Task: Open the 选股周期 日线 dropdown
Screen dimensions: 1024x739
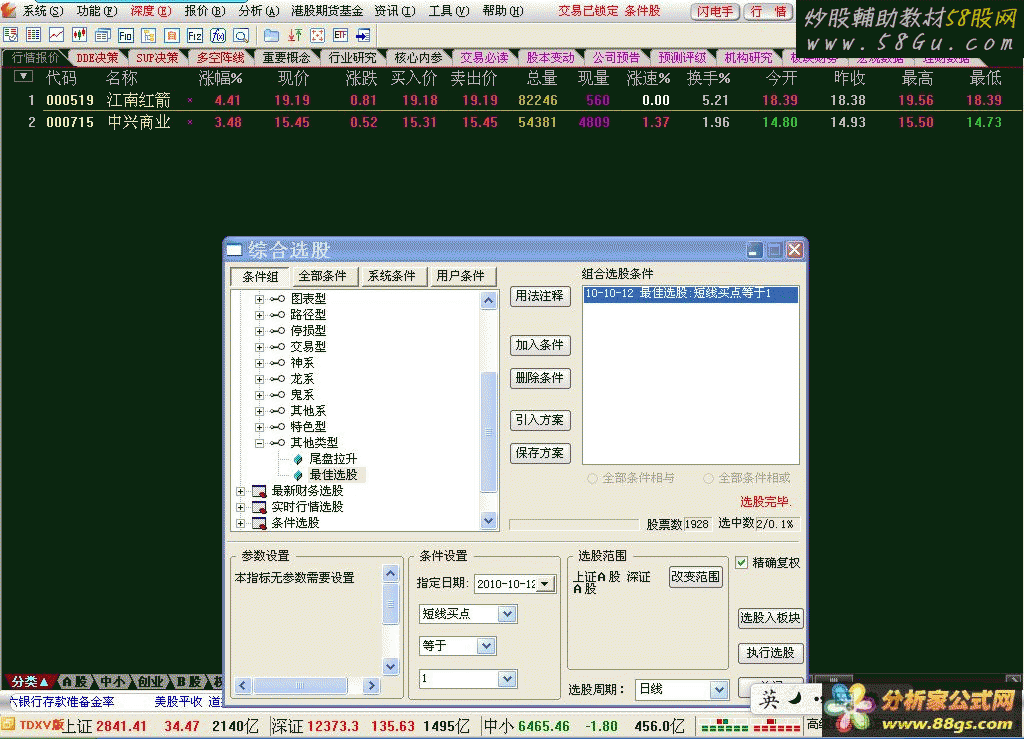Action: (x=718, y=689)
